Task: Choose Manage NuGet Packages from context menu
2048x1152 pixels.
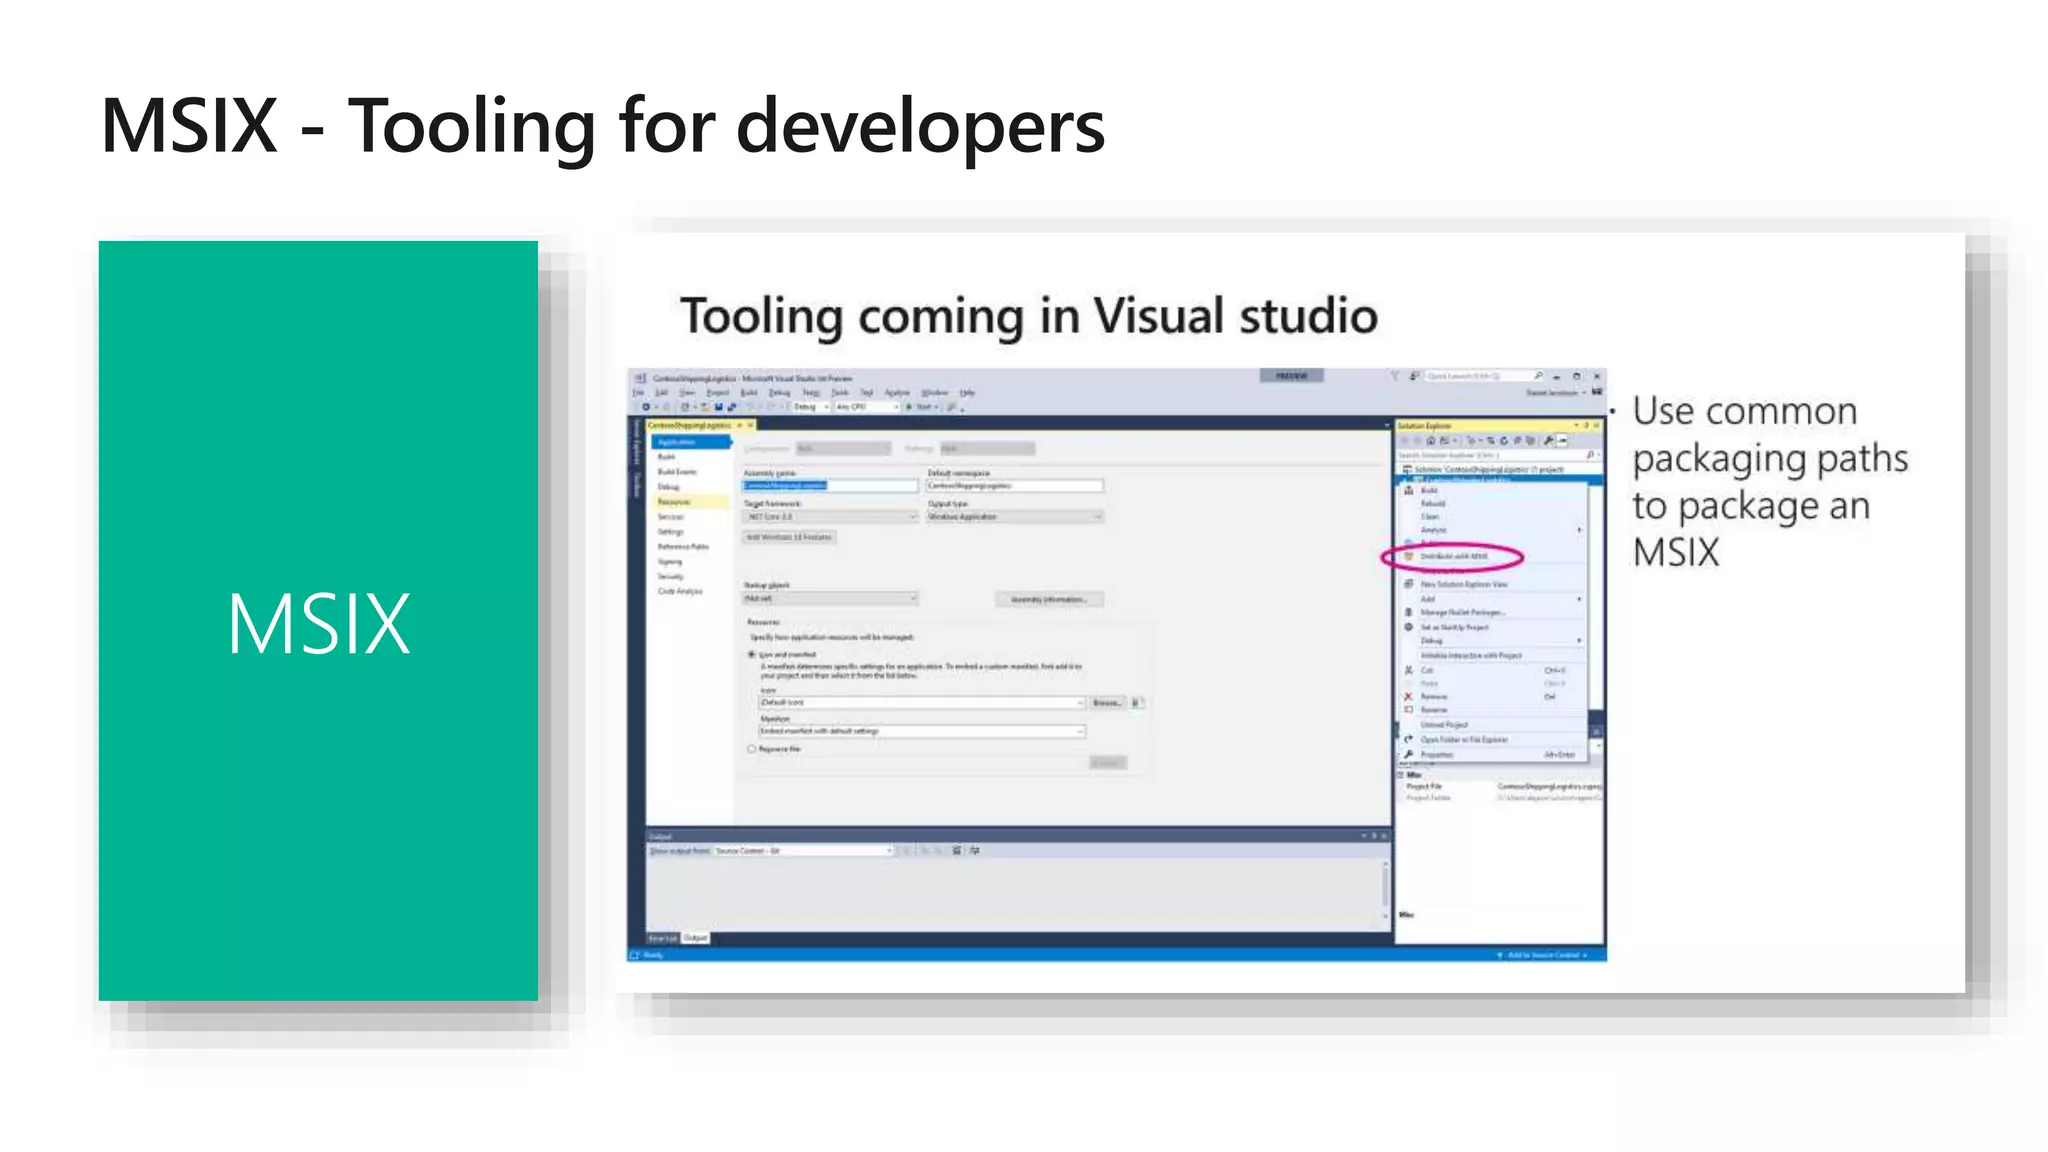Action: coord(1462,612)
